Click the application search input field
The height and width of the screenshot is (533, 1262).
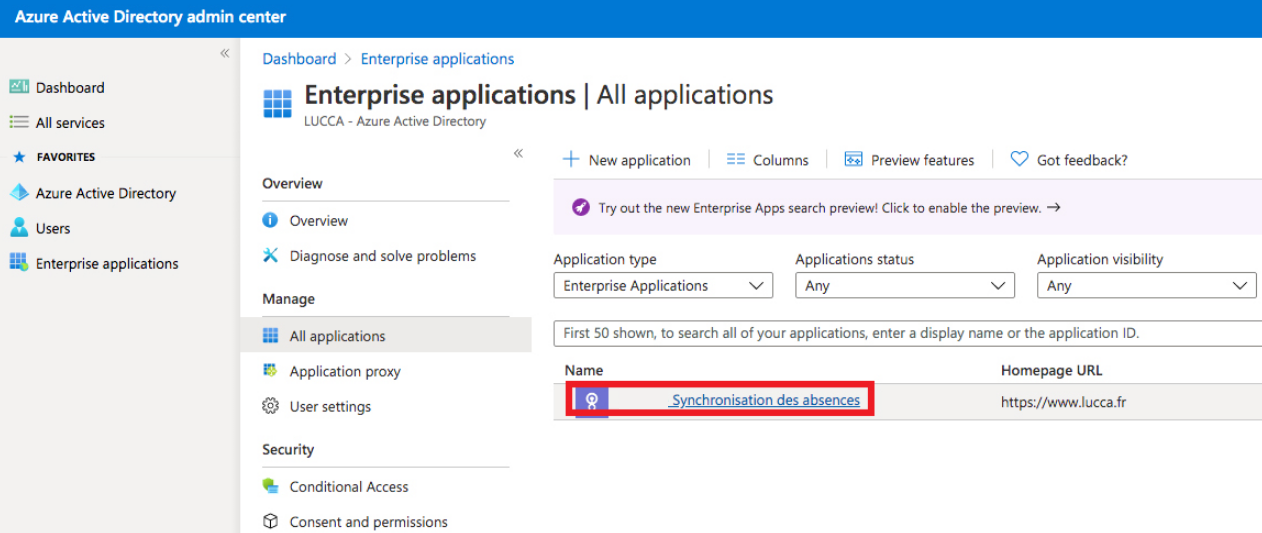click(908, 333)
